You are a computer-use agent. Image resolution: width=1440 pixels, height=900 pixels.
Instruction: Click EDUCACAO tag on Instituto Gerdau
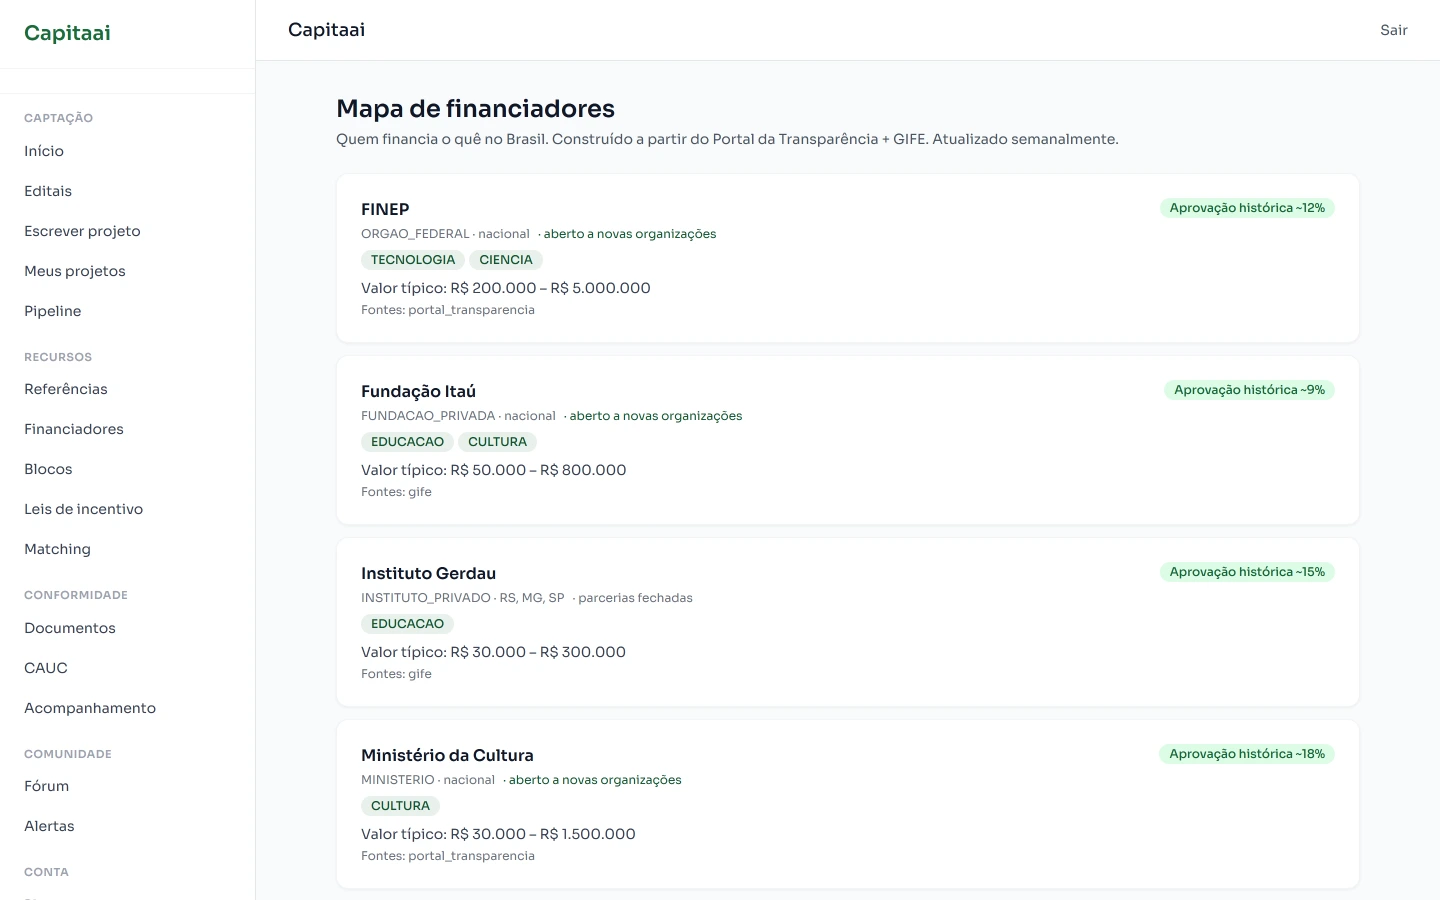pyautogui.click(x=407, y=624)
